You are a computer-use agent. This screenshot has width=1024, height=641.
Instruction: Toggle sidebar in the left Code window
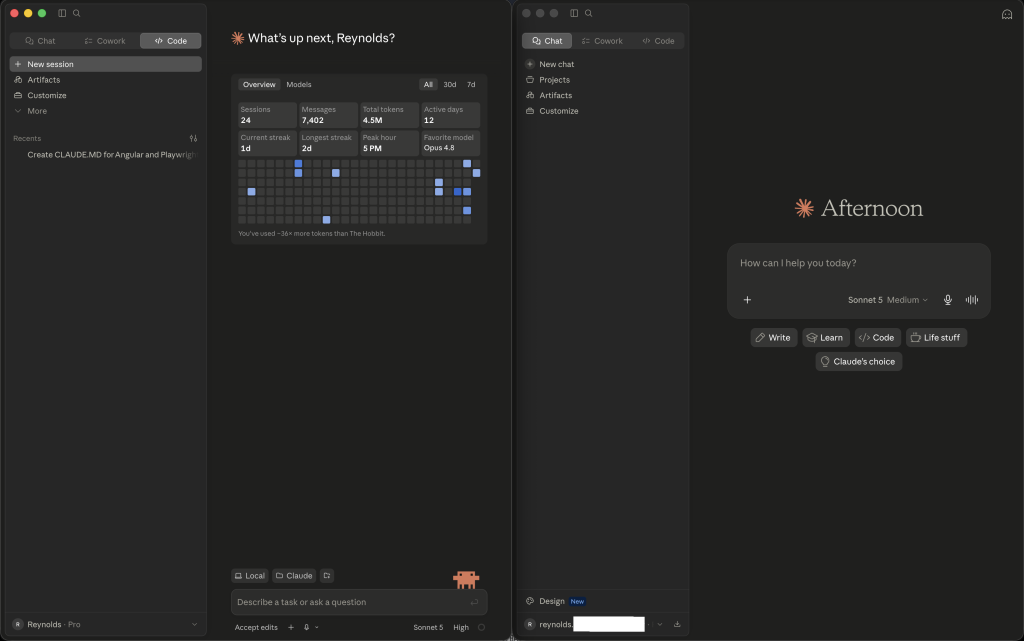[62, 13]
